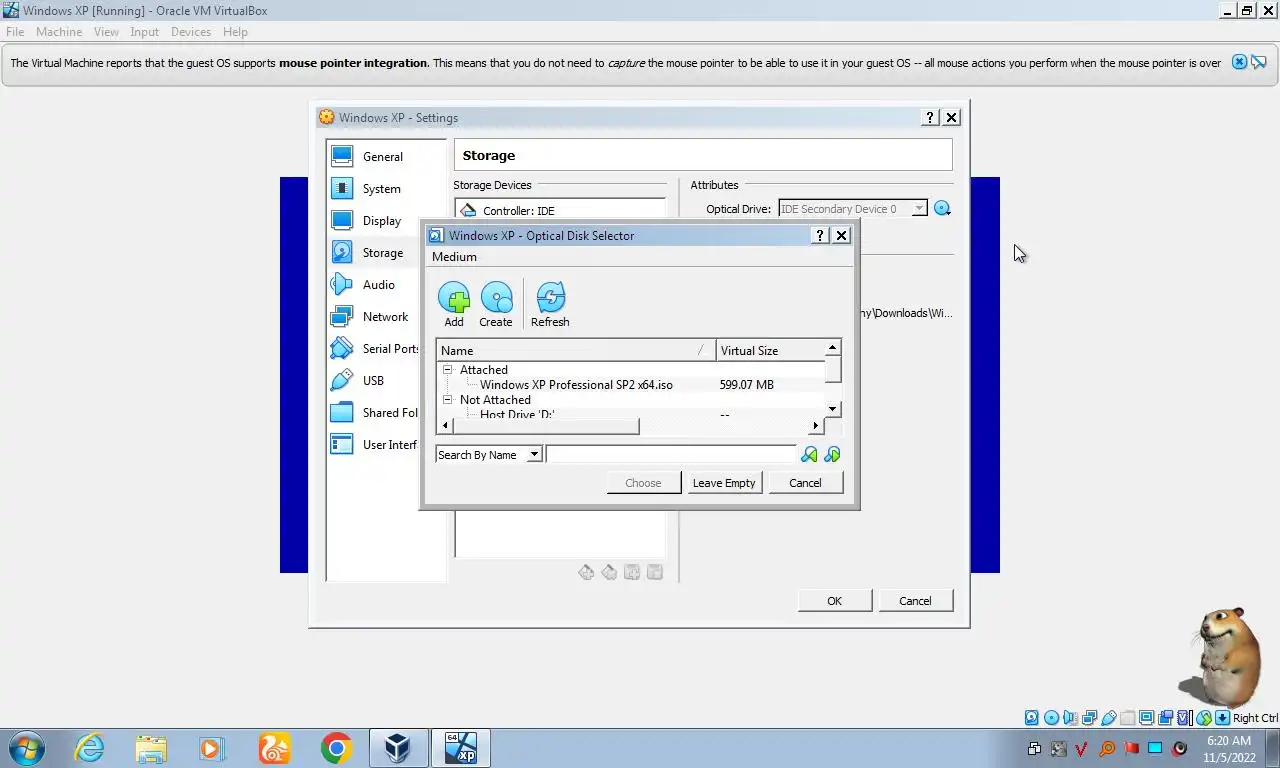The image size is (1280, 768).
Task: Open Internet Explorer from the taskbar
Action: click(89, 748)
